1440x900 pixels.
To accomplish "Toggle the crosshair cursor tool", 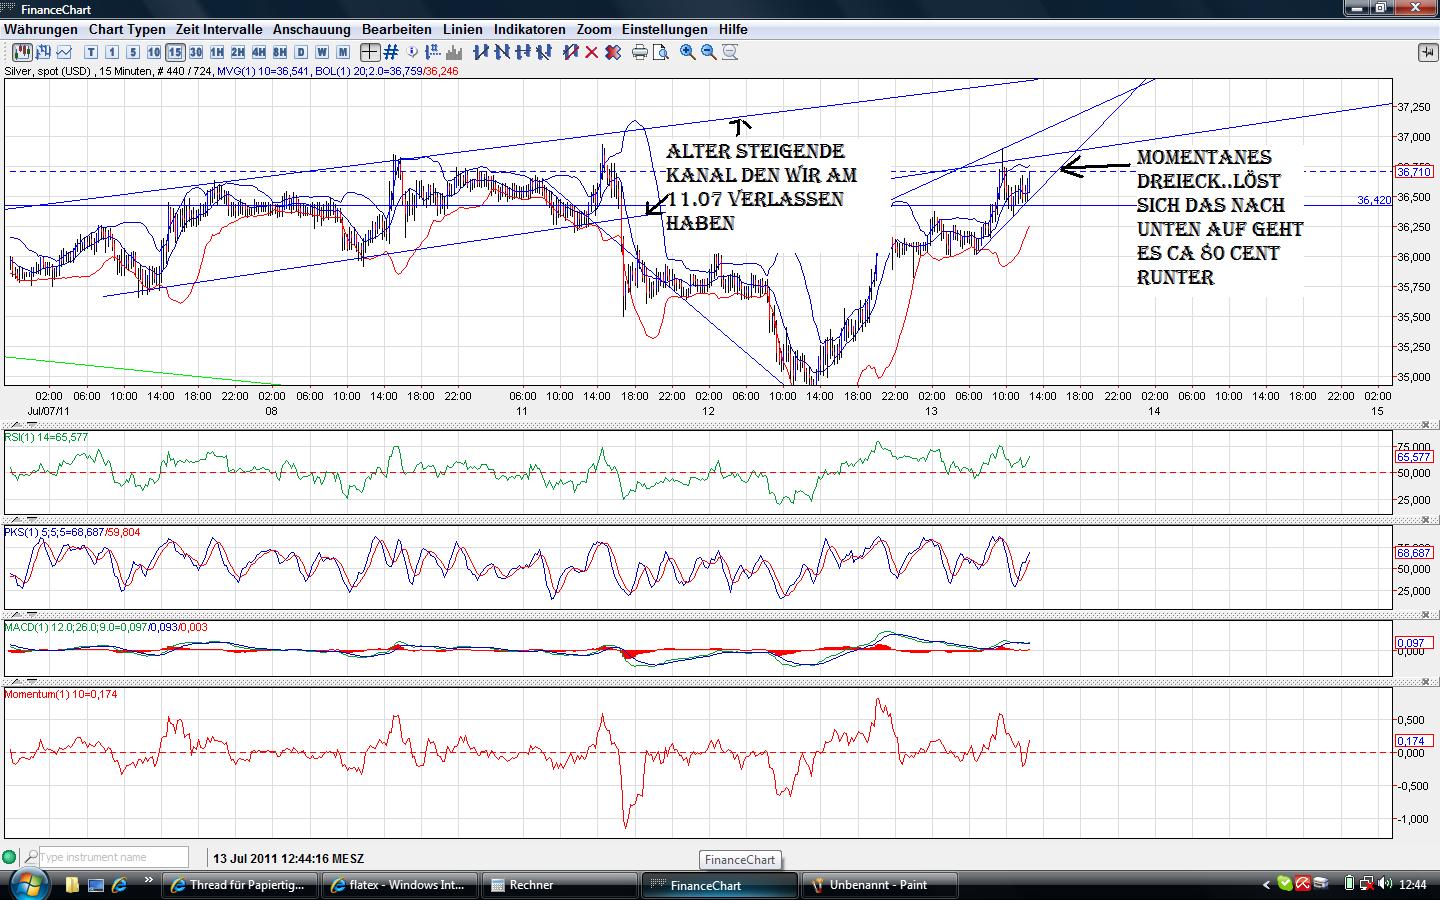I will click(x=370, y=52).
